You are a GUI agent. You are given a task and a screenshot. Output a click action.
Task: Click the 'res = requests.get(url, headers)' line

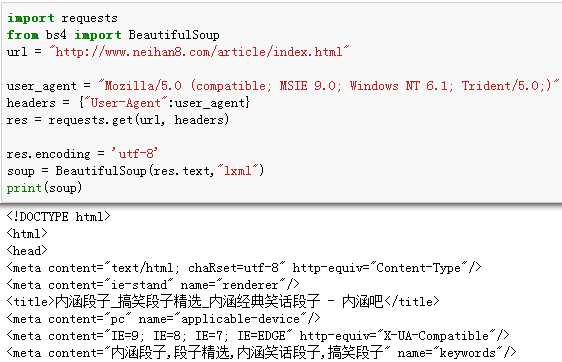(x=118, y=120)
